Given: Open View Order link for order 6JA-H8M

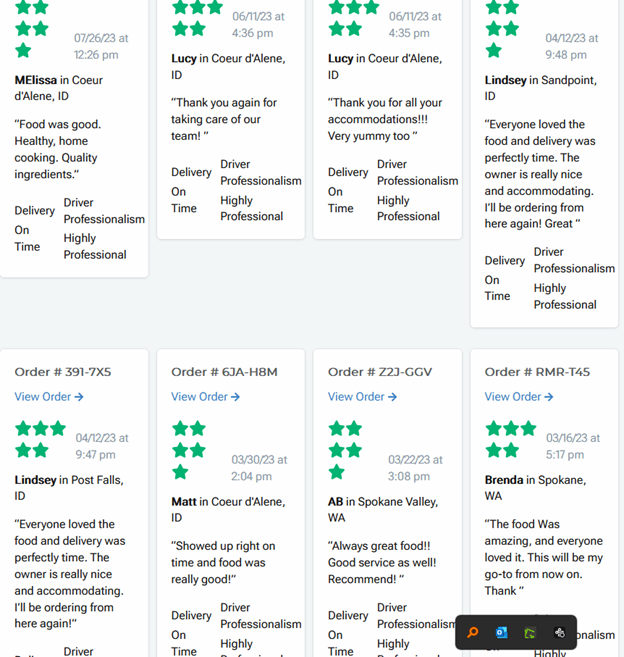Looking at the screenshot, I should tap(205, 397).
